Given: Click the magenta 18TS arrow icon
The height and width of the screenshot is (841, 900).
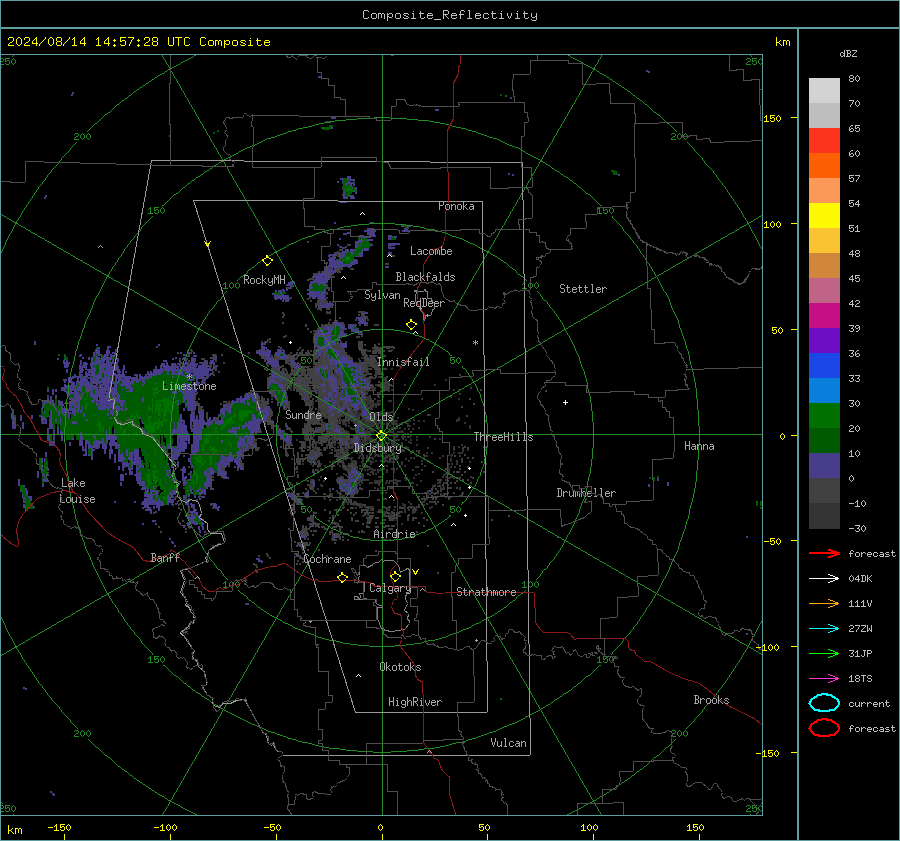Looking at the screenshot, I should pos(824,679).
